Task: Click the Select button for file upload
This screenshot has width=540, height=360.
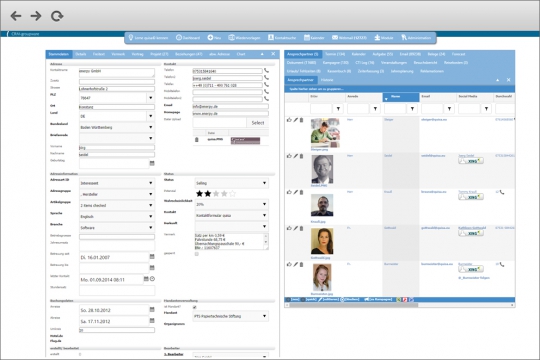Action: point(258,123)
